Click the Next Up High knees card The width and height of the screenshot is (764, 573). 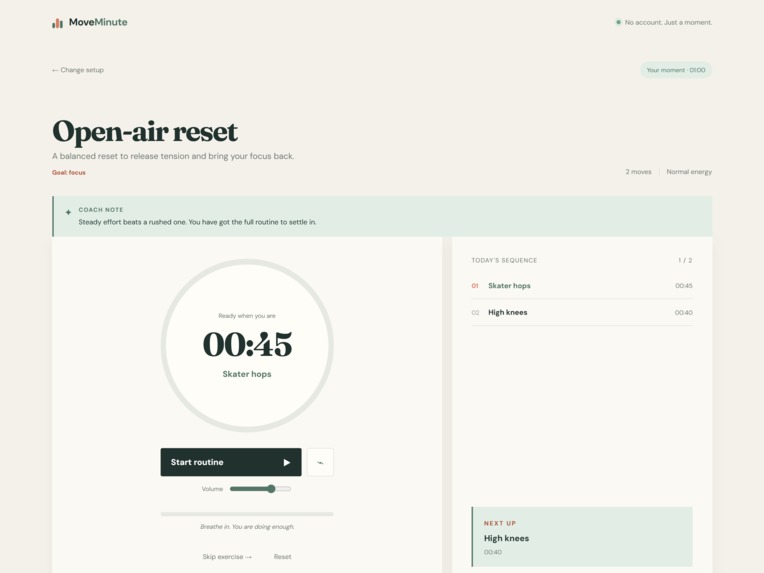(582, 536)
